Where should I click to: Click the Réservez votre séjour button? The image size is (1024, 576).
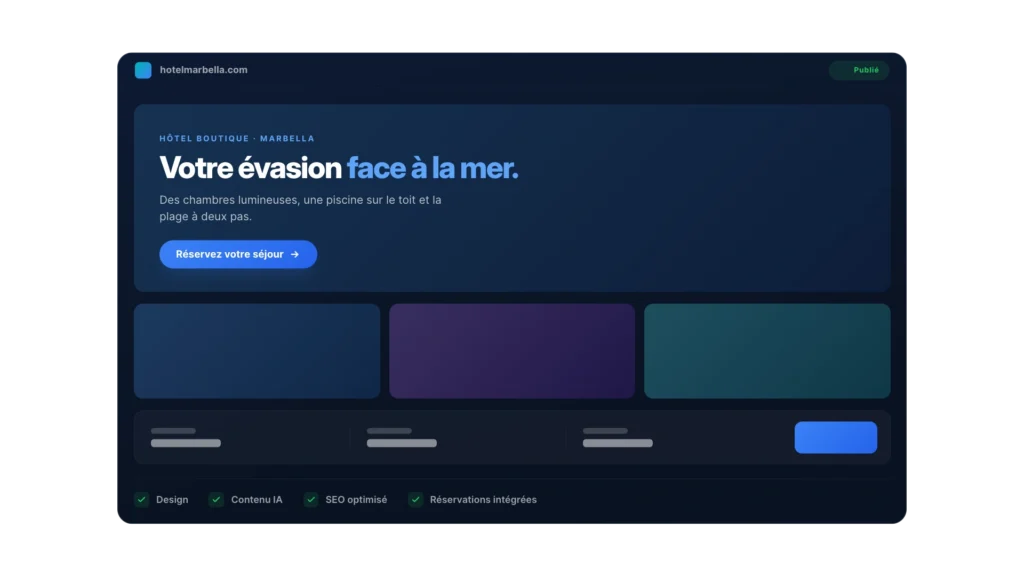click(x=238, y=254)
